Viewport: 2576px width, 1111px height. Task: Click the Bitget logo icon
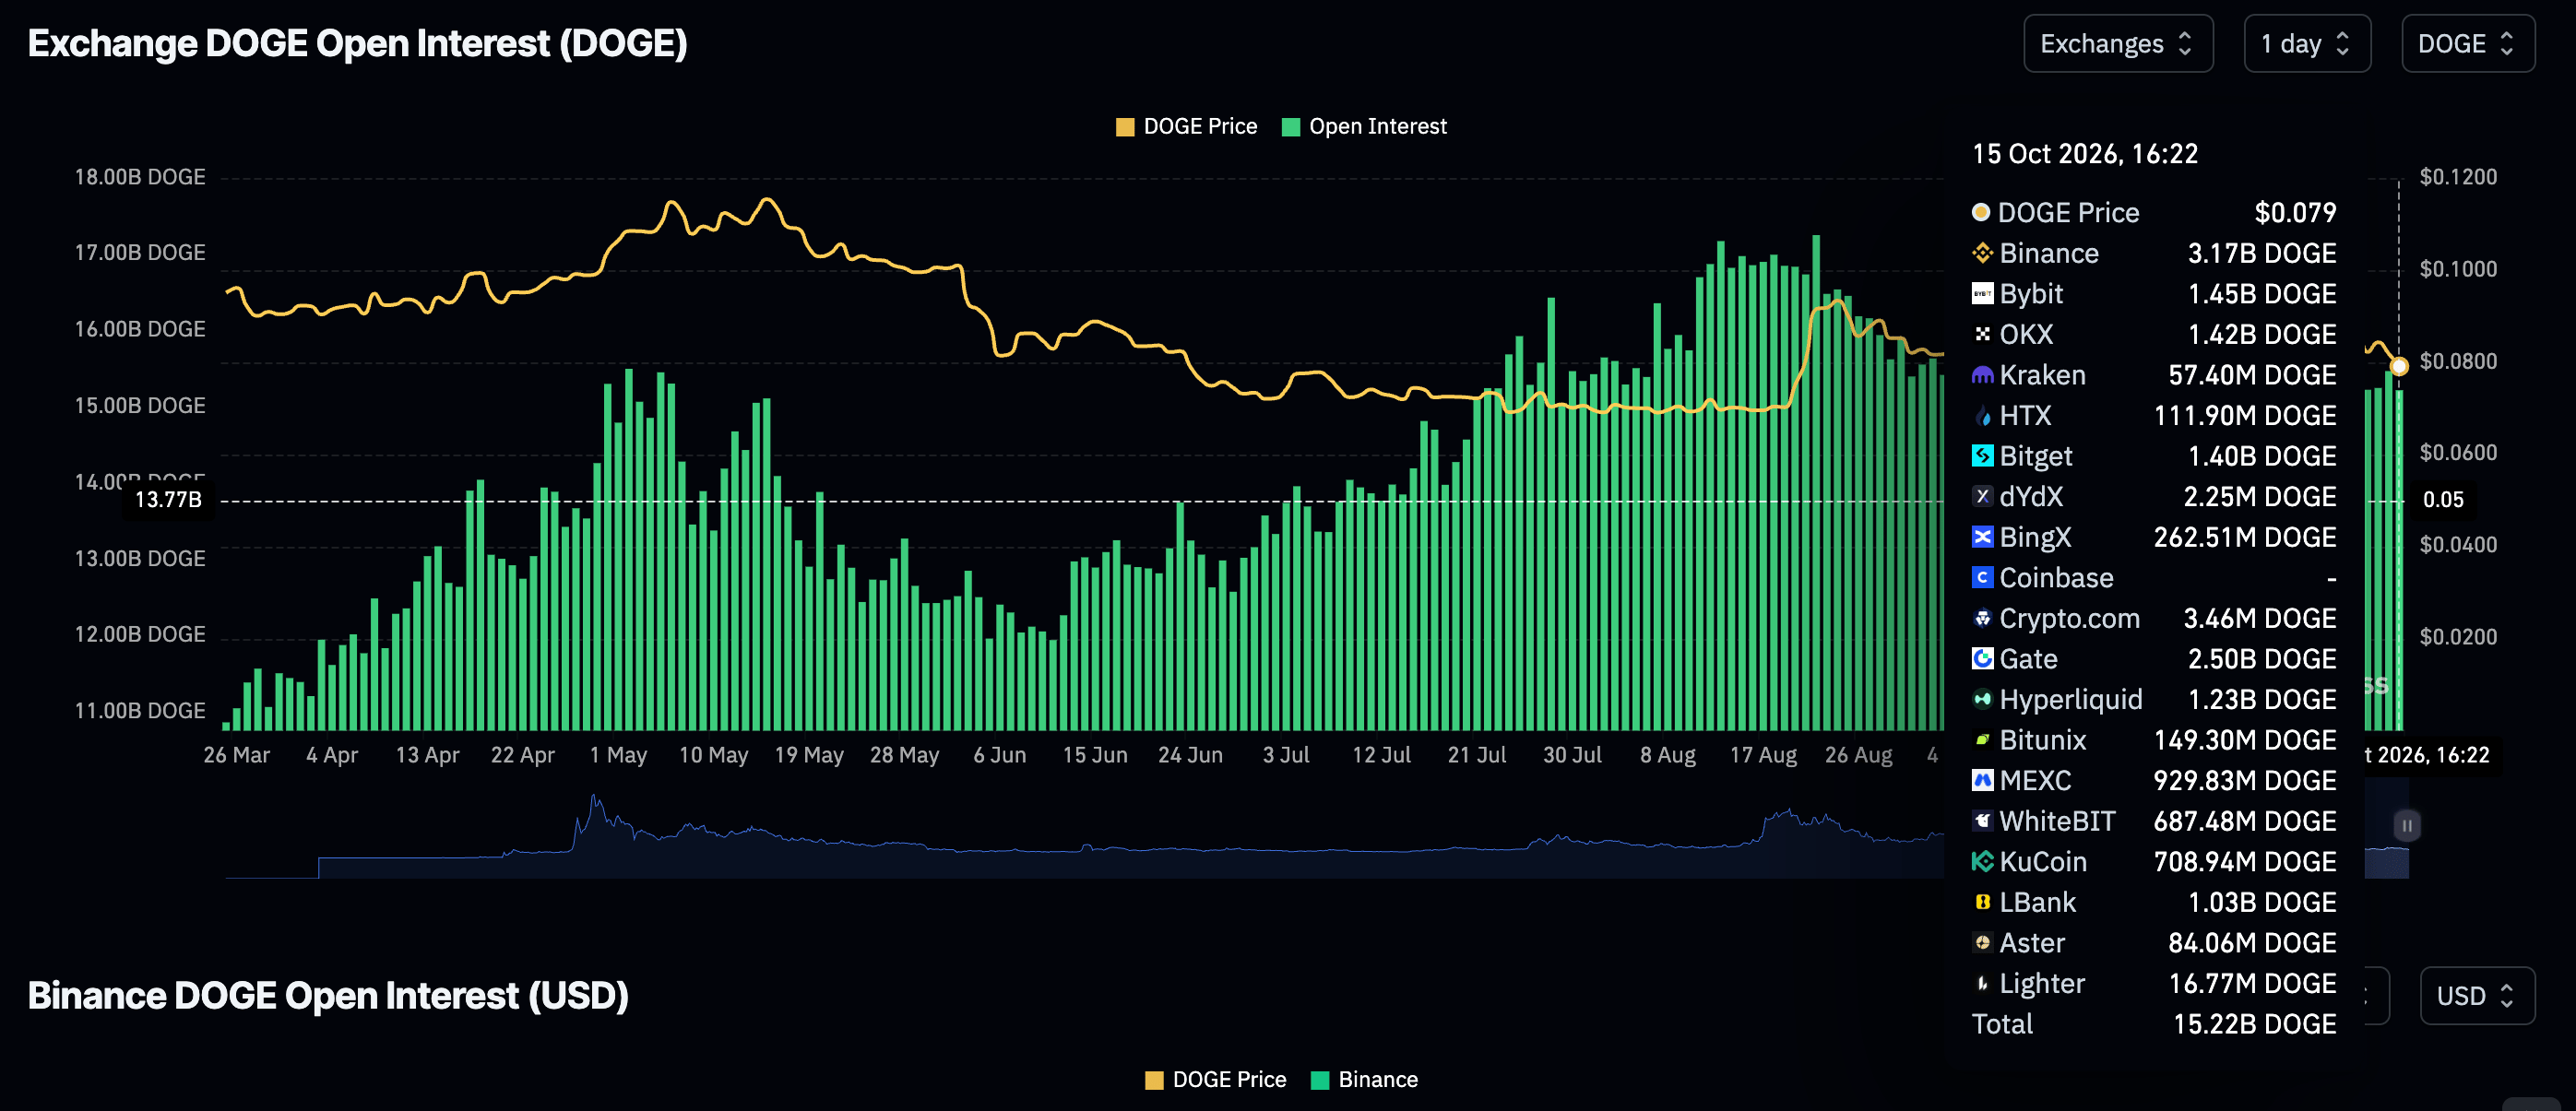(x=1982, y=456)
